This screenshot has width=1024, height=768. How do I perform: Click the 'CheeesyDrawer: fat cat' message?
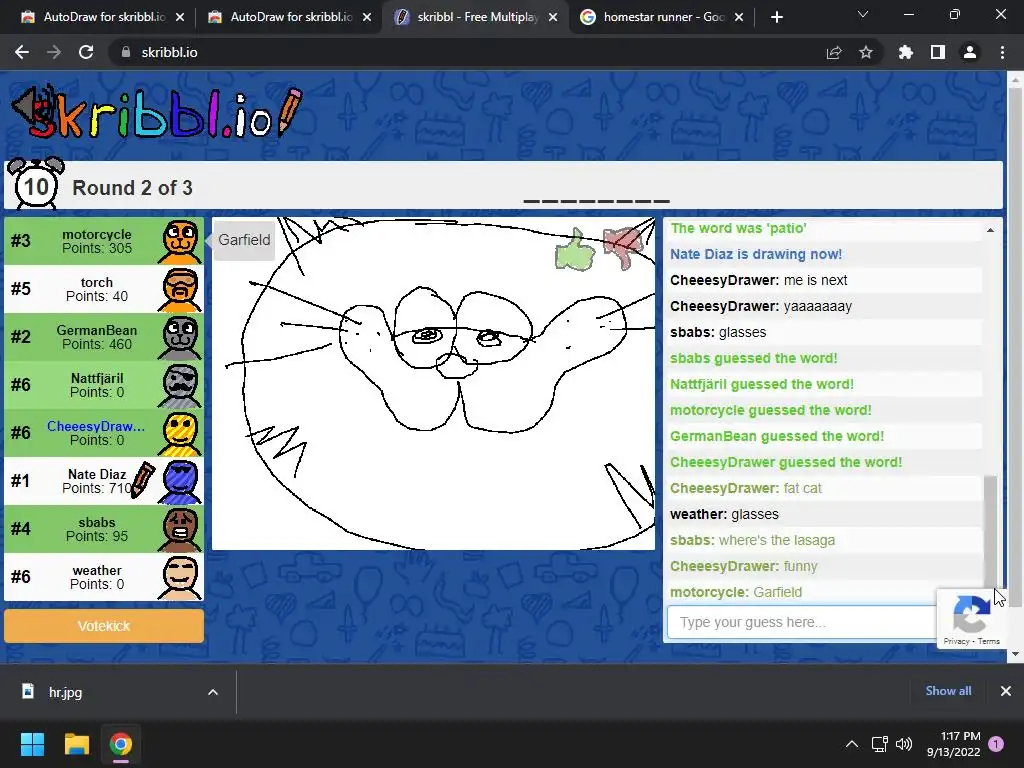pos(746,488)
